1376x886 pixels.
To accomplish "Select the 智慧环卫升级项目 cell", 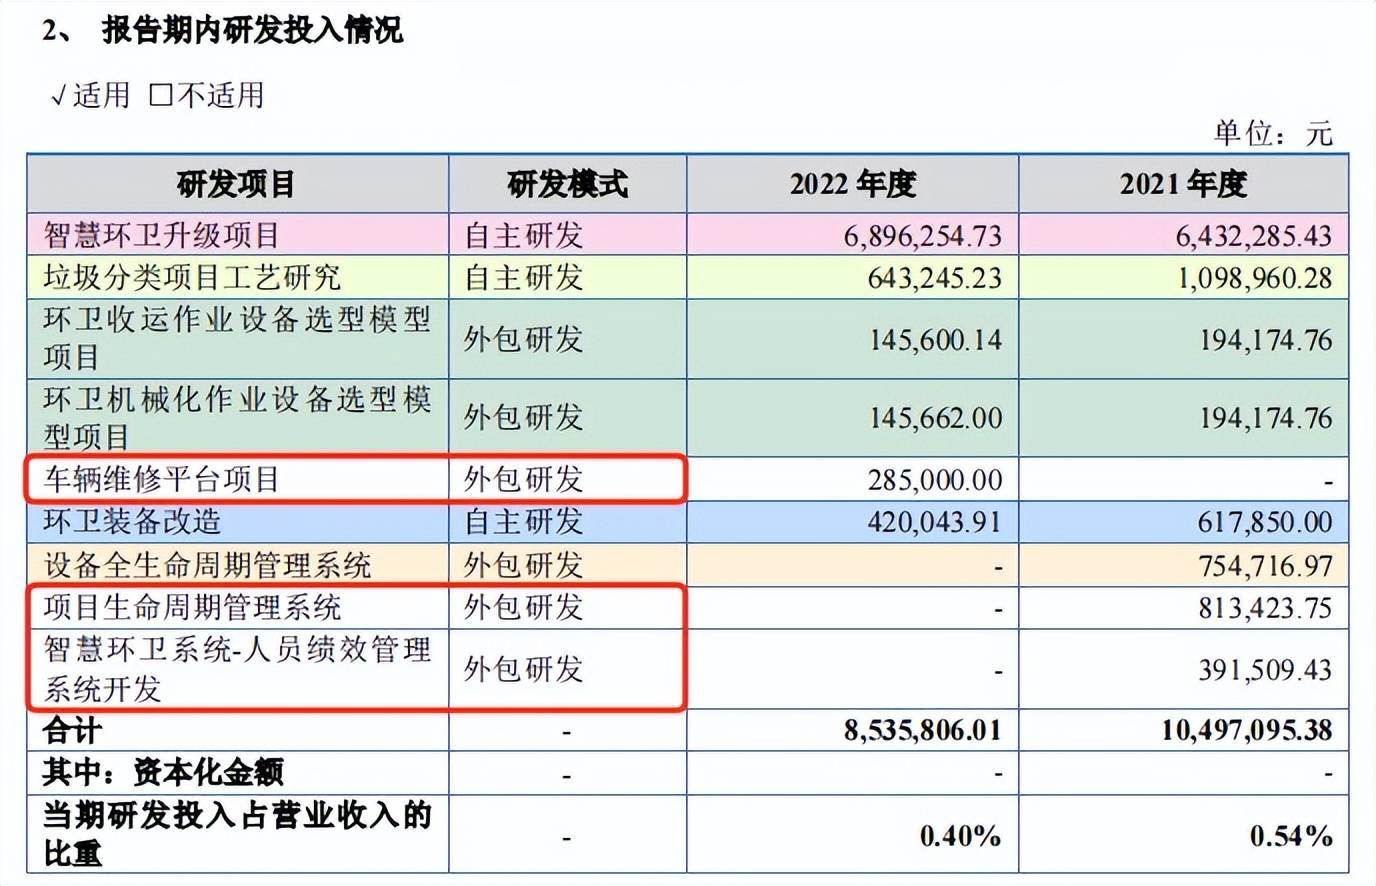I will tap(162, 236).
